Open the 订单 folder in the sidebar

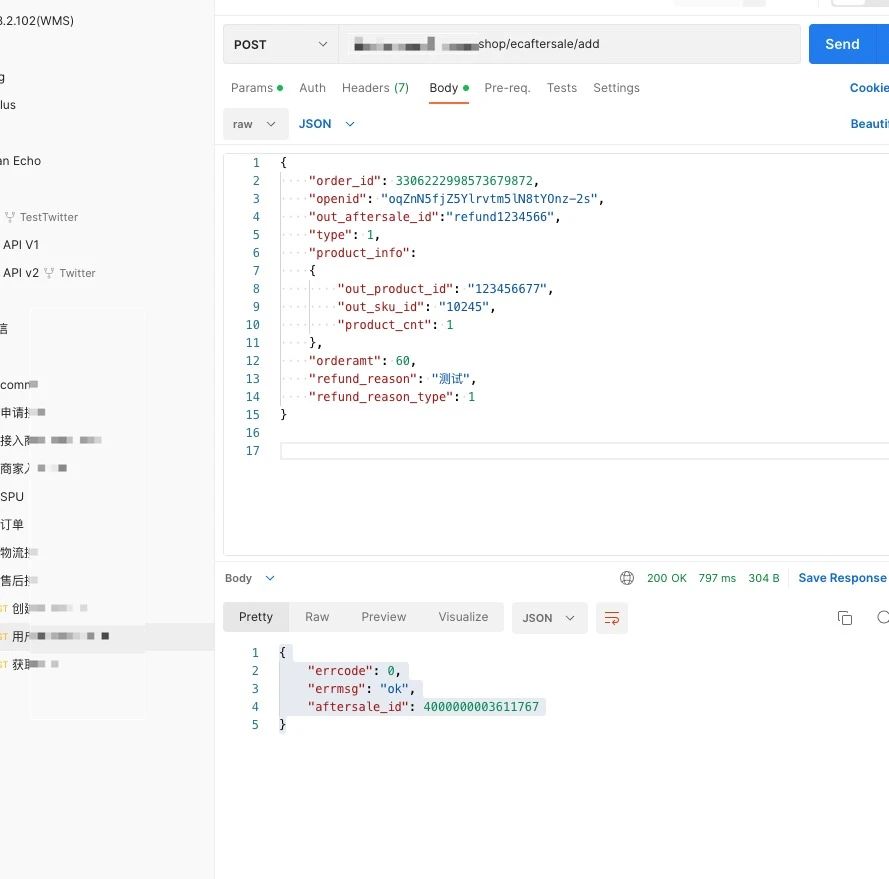[x=12, y=525]
